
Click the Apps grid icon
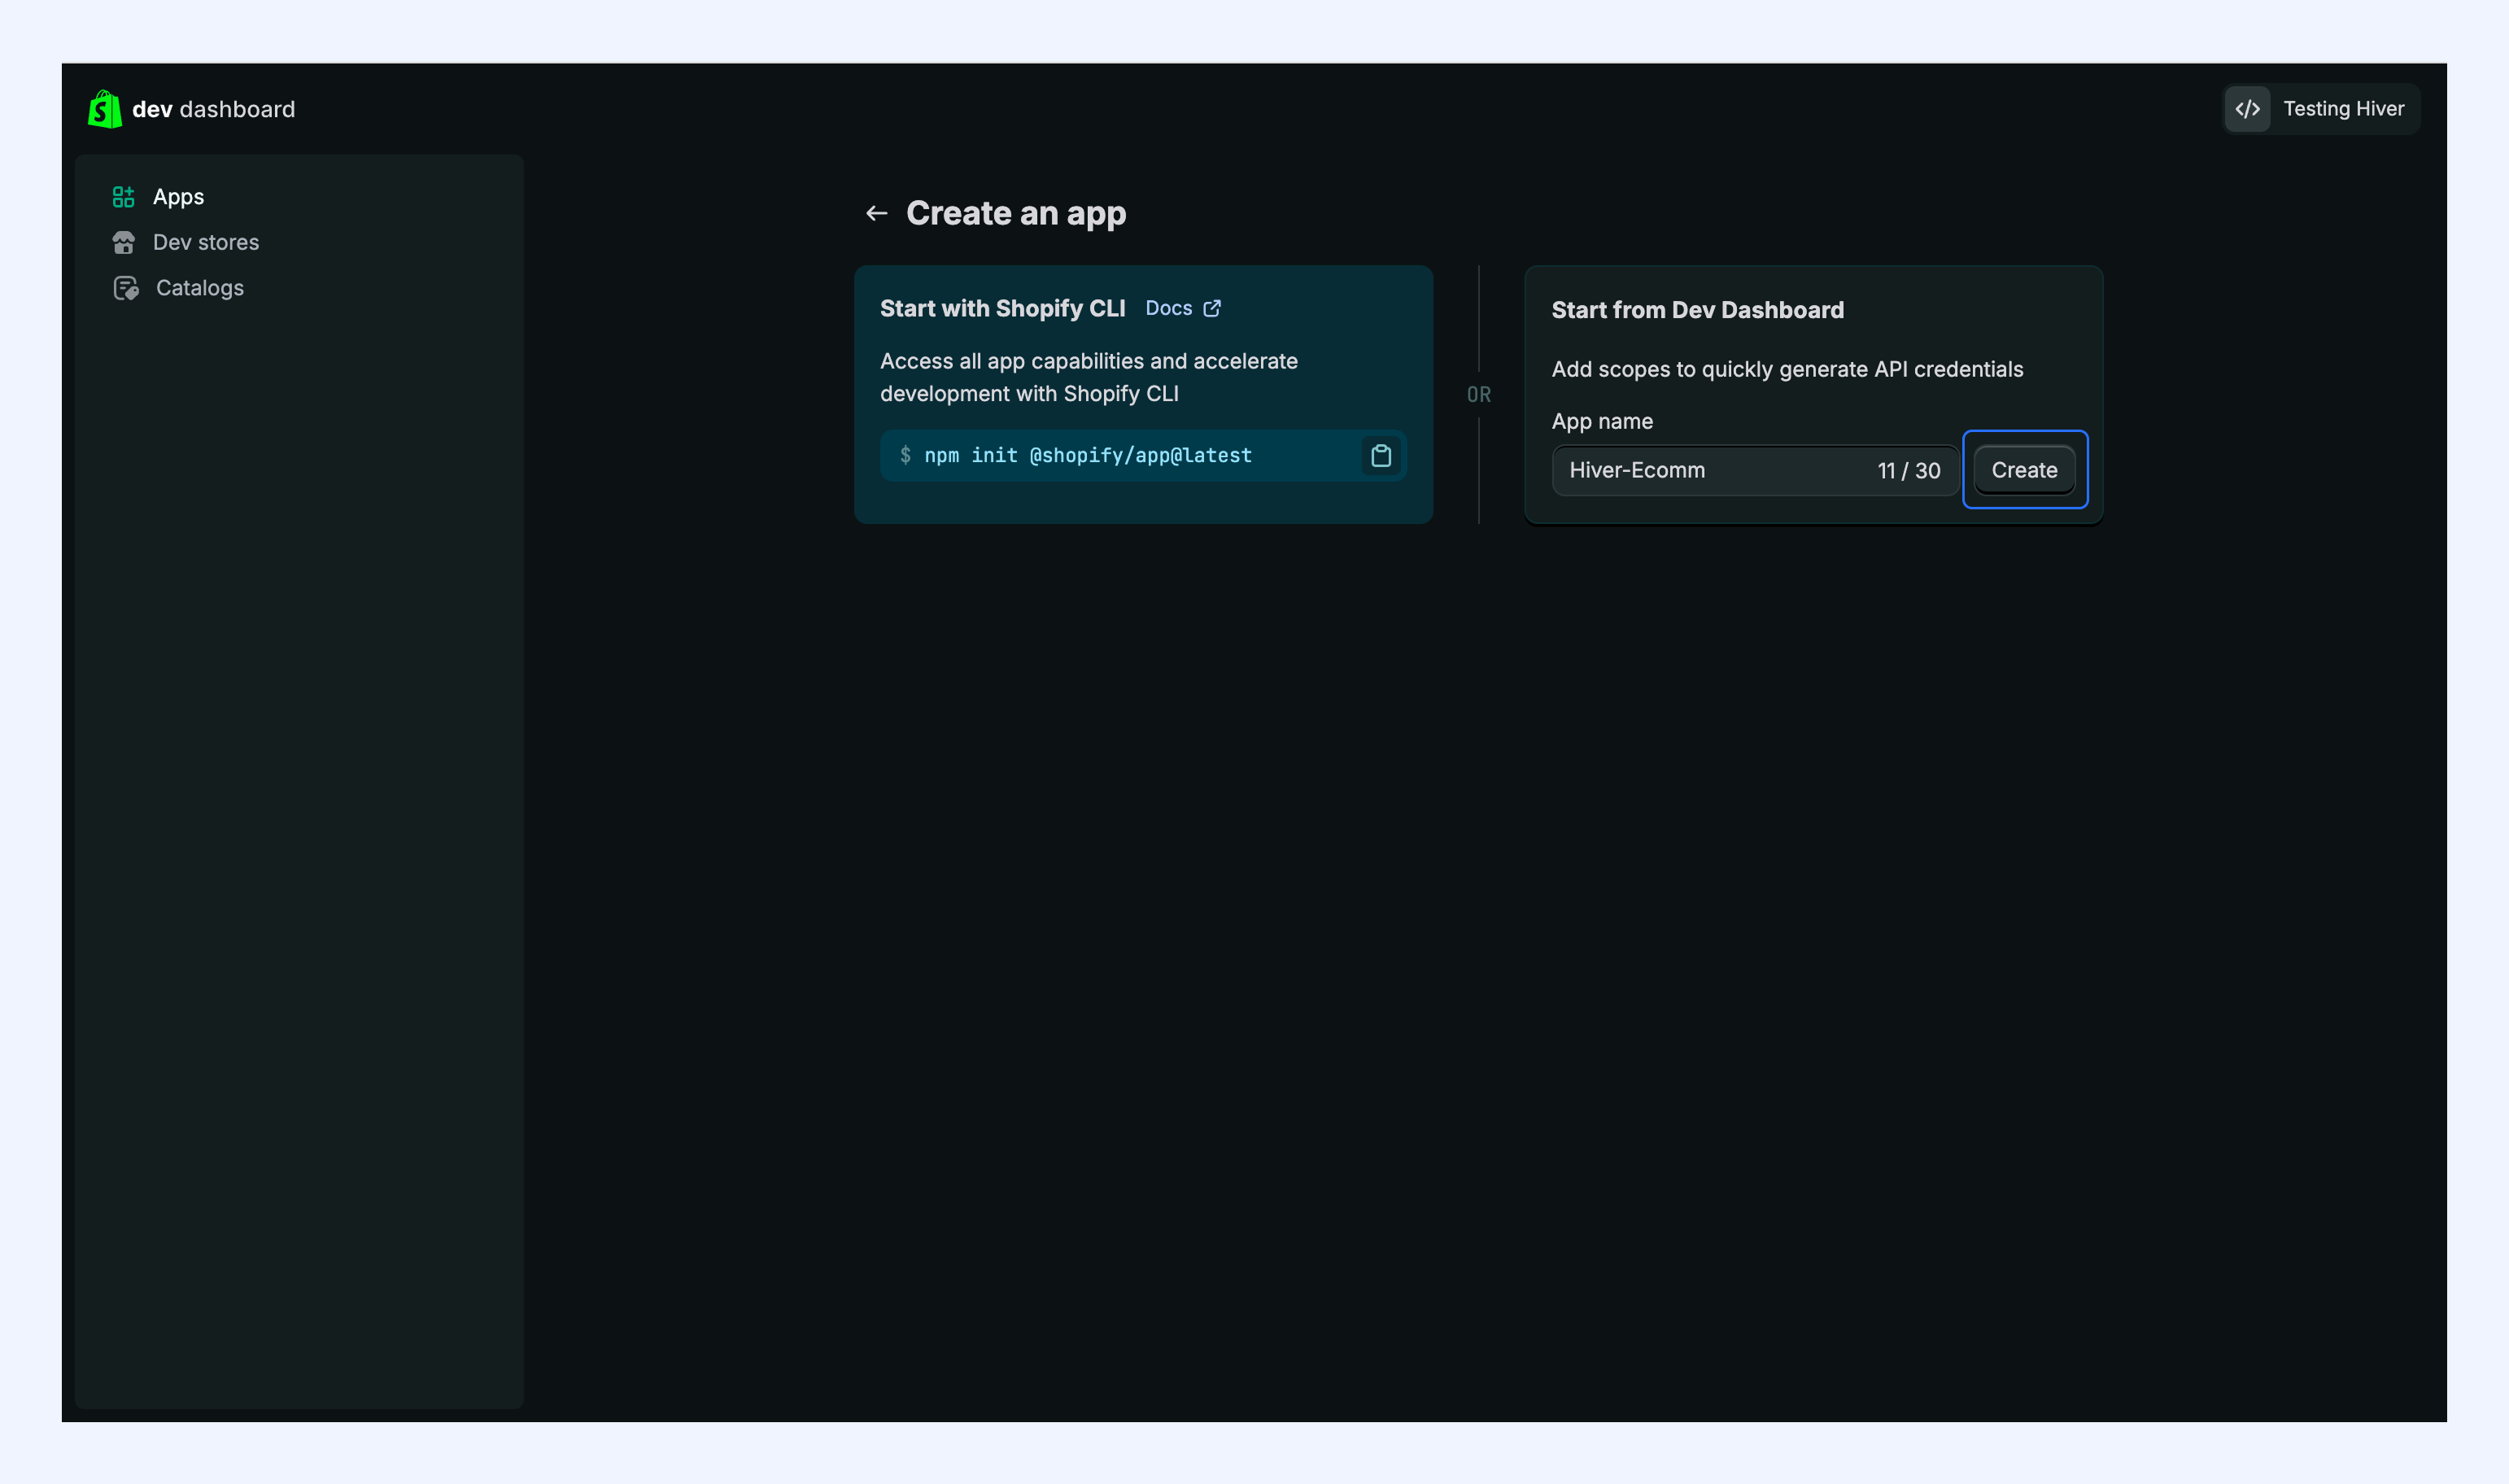click(123, 197)
